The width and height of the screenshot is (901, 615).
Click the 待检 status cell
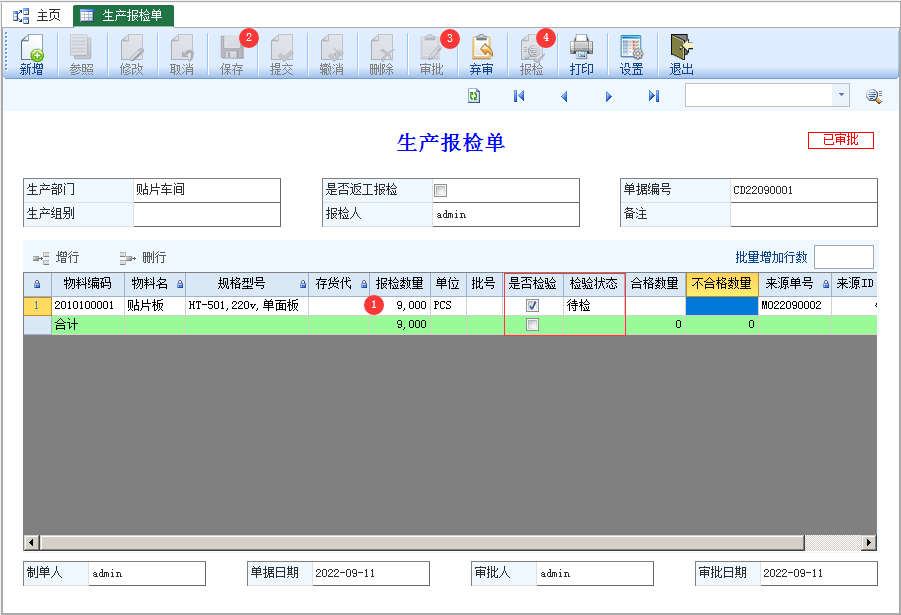(x=594, y=306)
